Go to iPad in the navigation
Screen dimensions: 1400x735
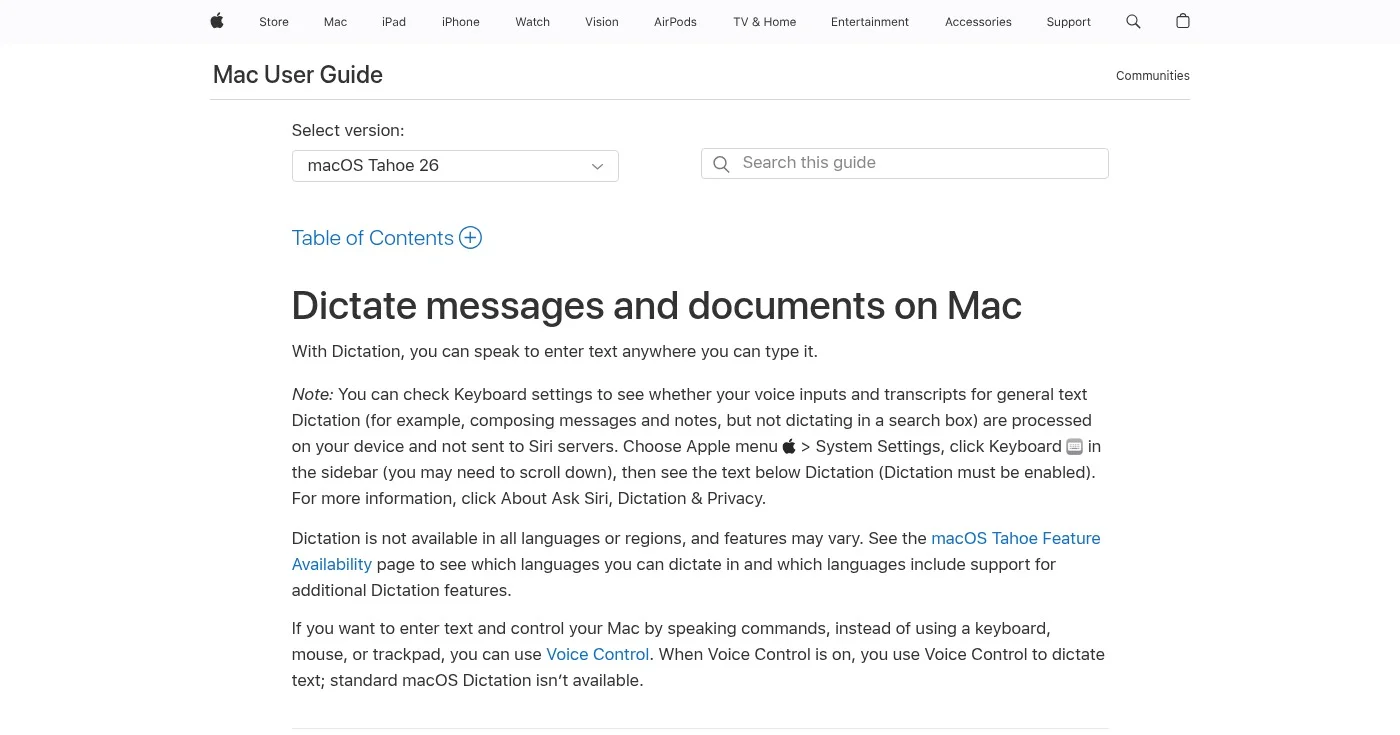394,22
